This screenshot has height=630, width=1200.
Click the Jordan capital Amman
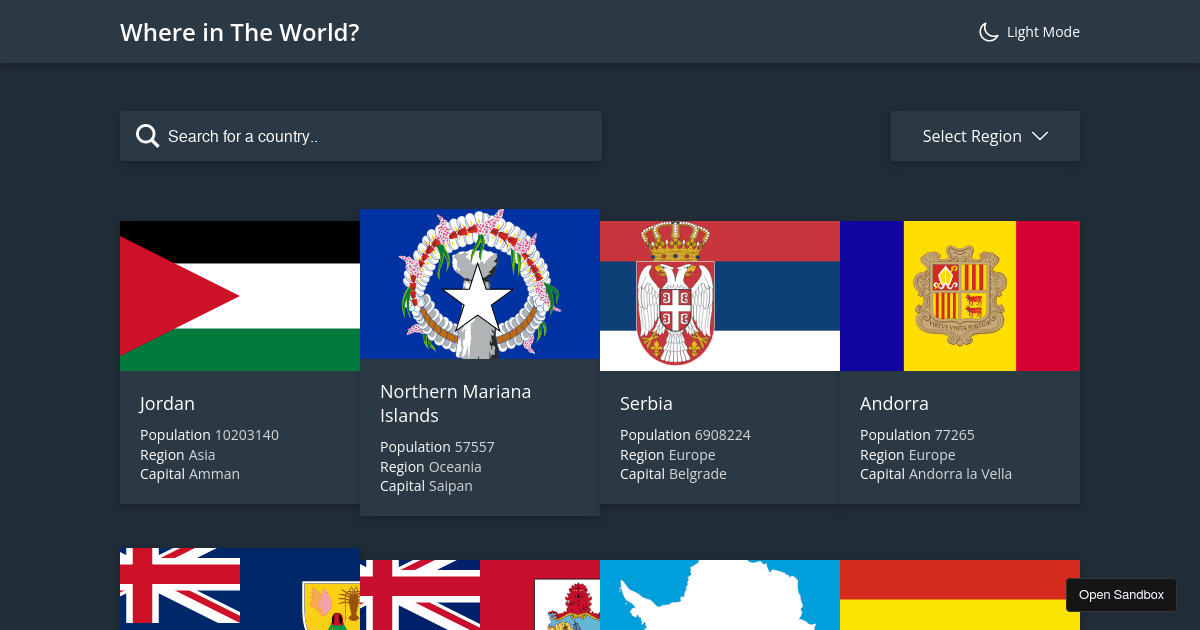(214, 474)
